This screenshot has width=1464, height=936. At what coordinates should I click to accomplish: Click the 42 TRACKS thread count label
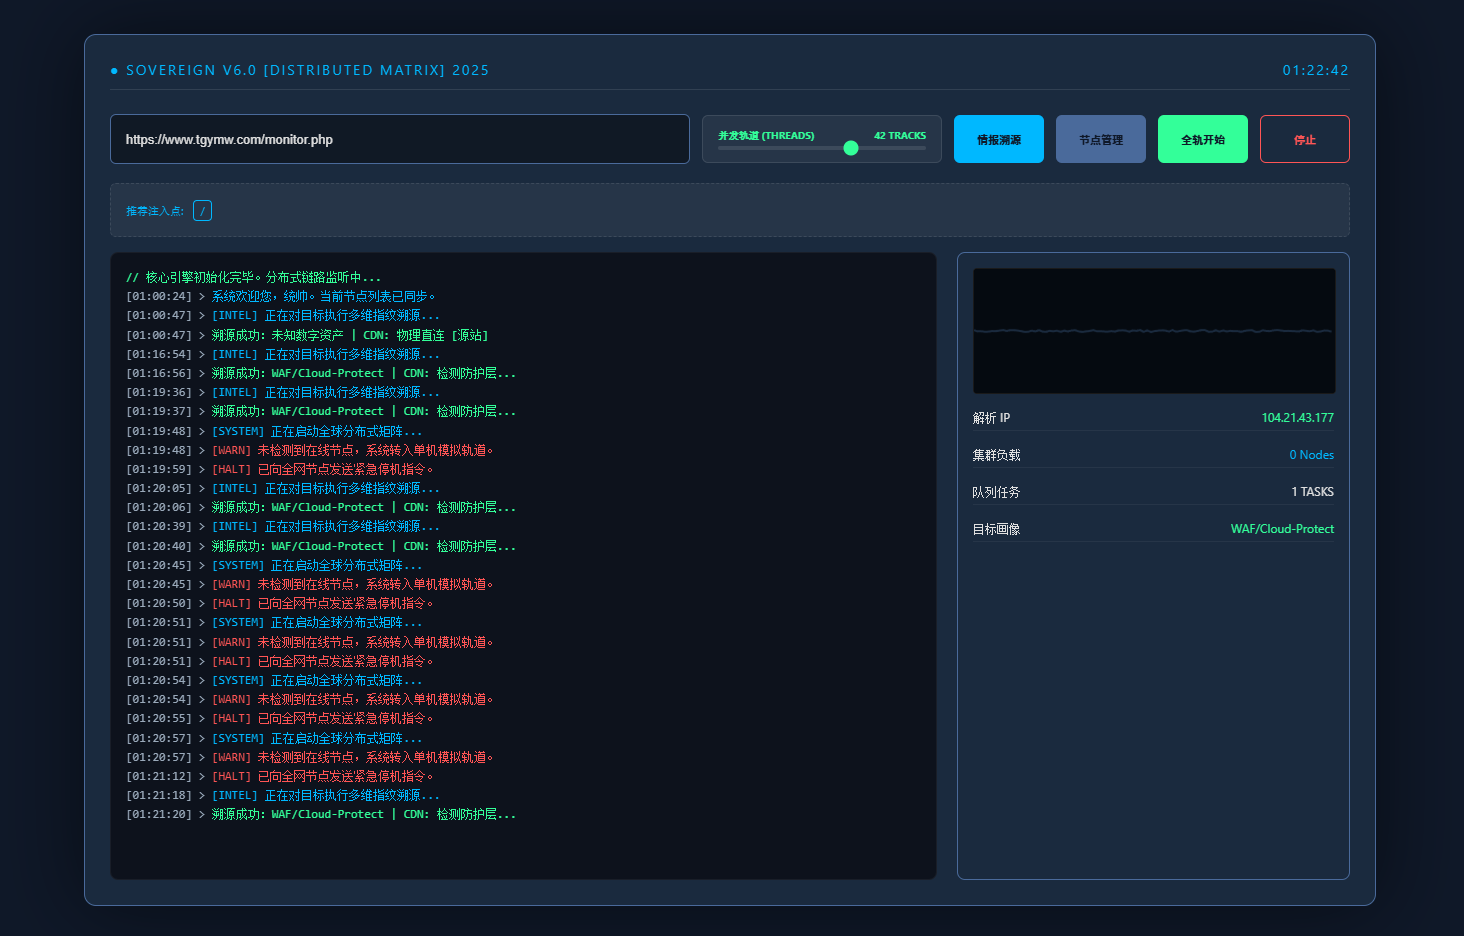tap(899, 136)
